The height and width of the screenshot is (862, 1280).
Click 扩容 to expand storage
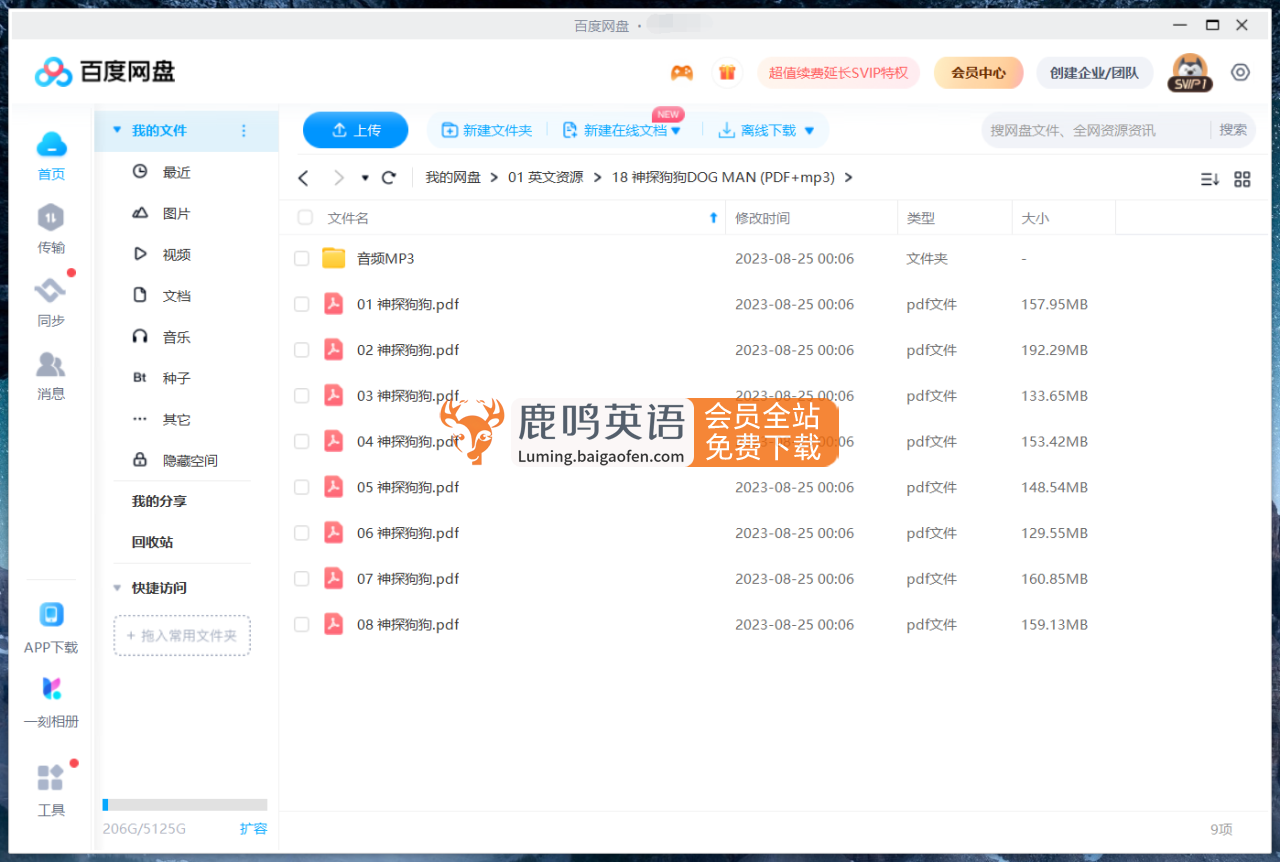254,828
